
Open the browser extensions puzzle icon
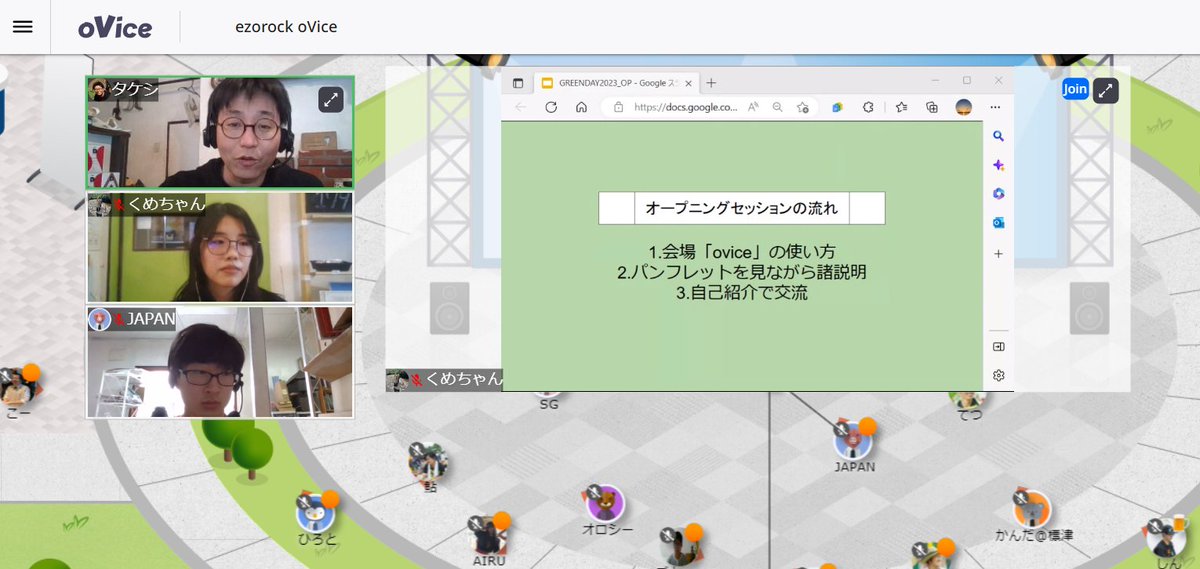click(868, 107)
